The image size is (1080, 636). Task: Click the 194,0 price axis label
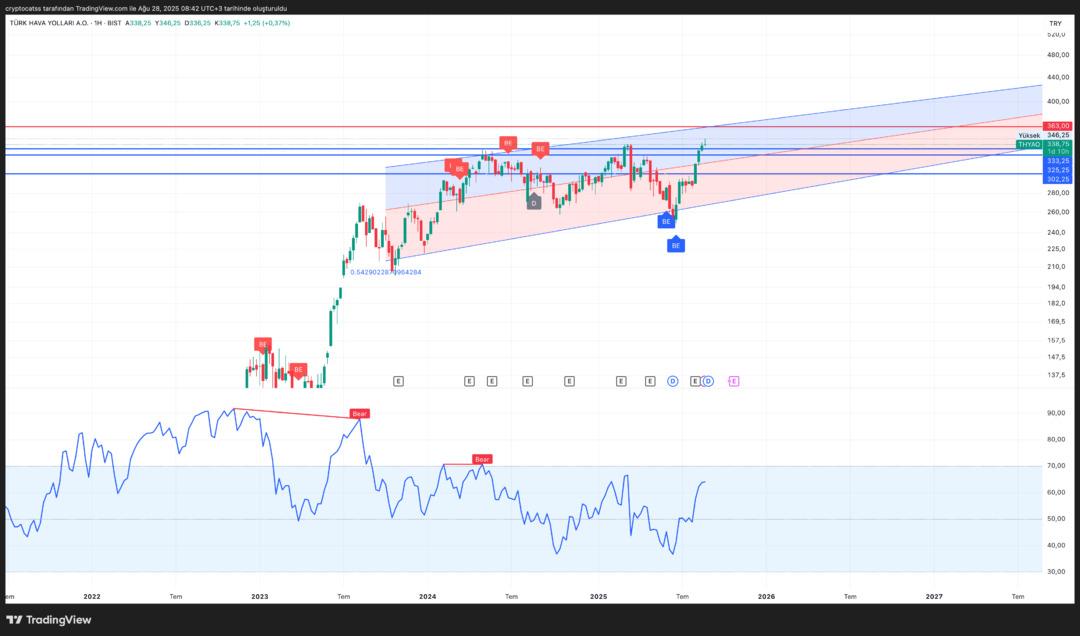click(x=1056, y=287)
